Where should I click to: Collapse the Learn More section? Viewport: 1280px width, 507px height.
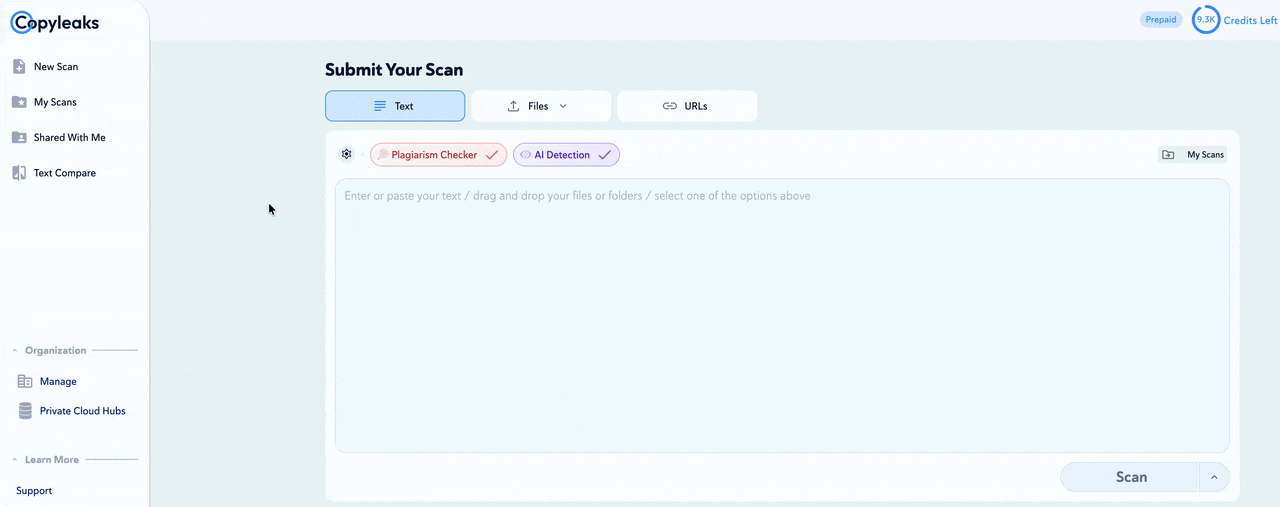tap(15, 460)
